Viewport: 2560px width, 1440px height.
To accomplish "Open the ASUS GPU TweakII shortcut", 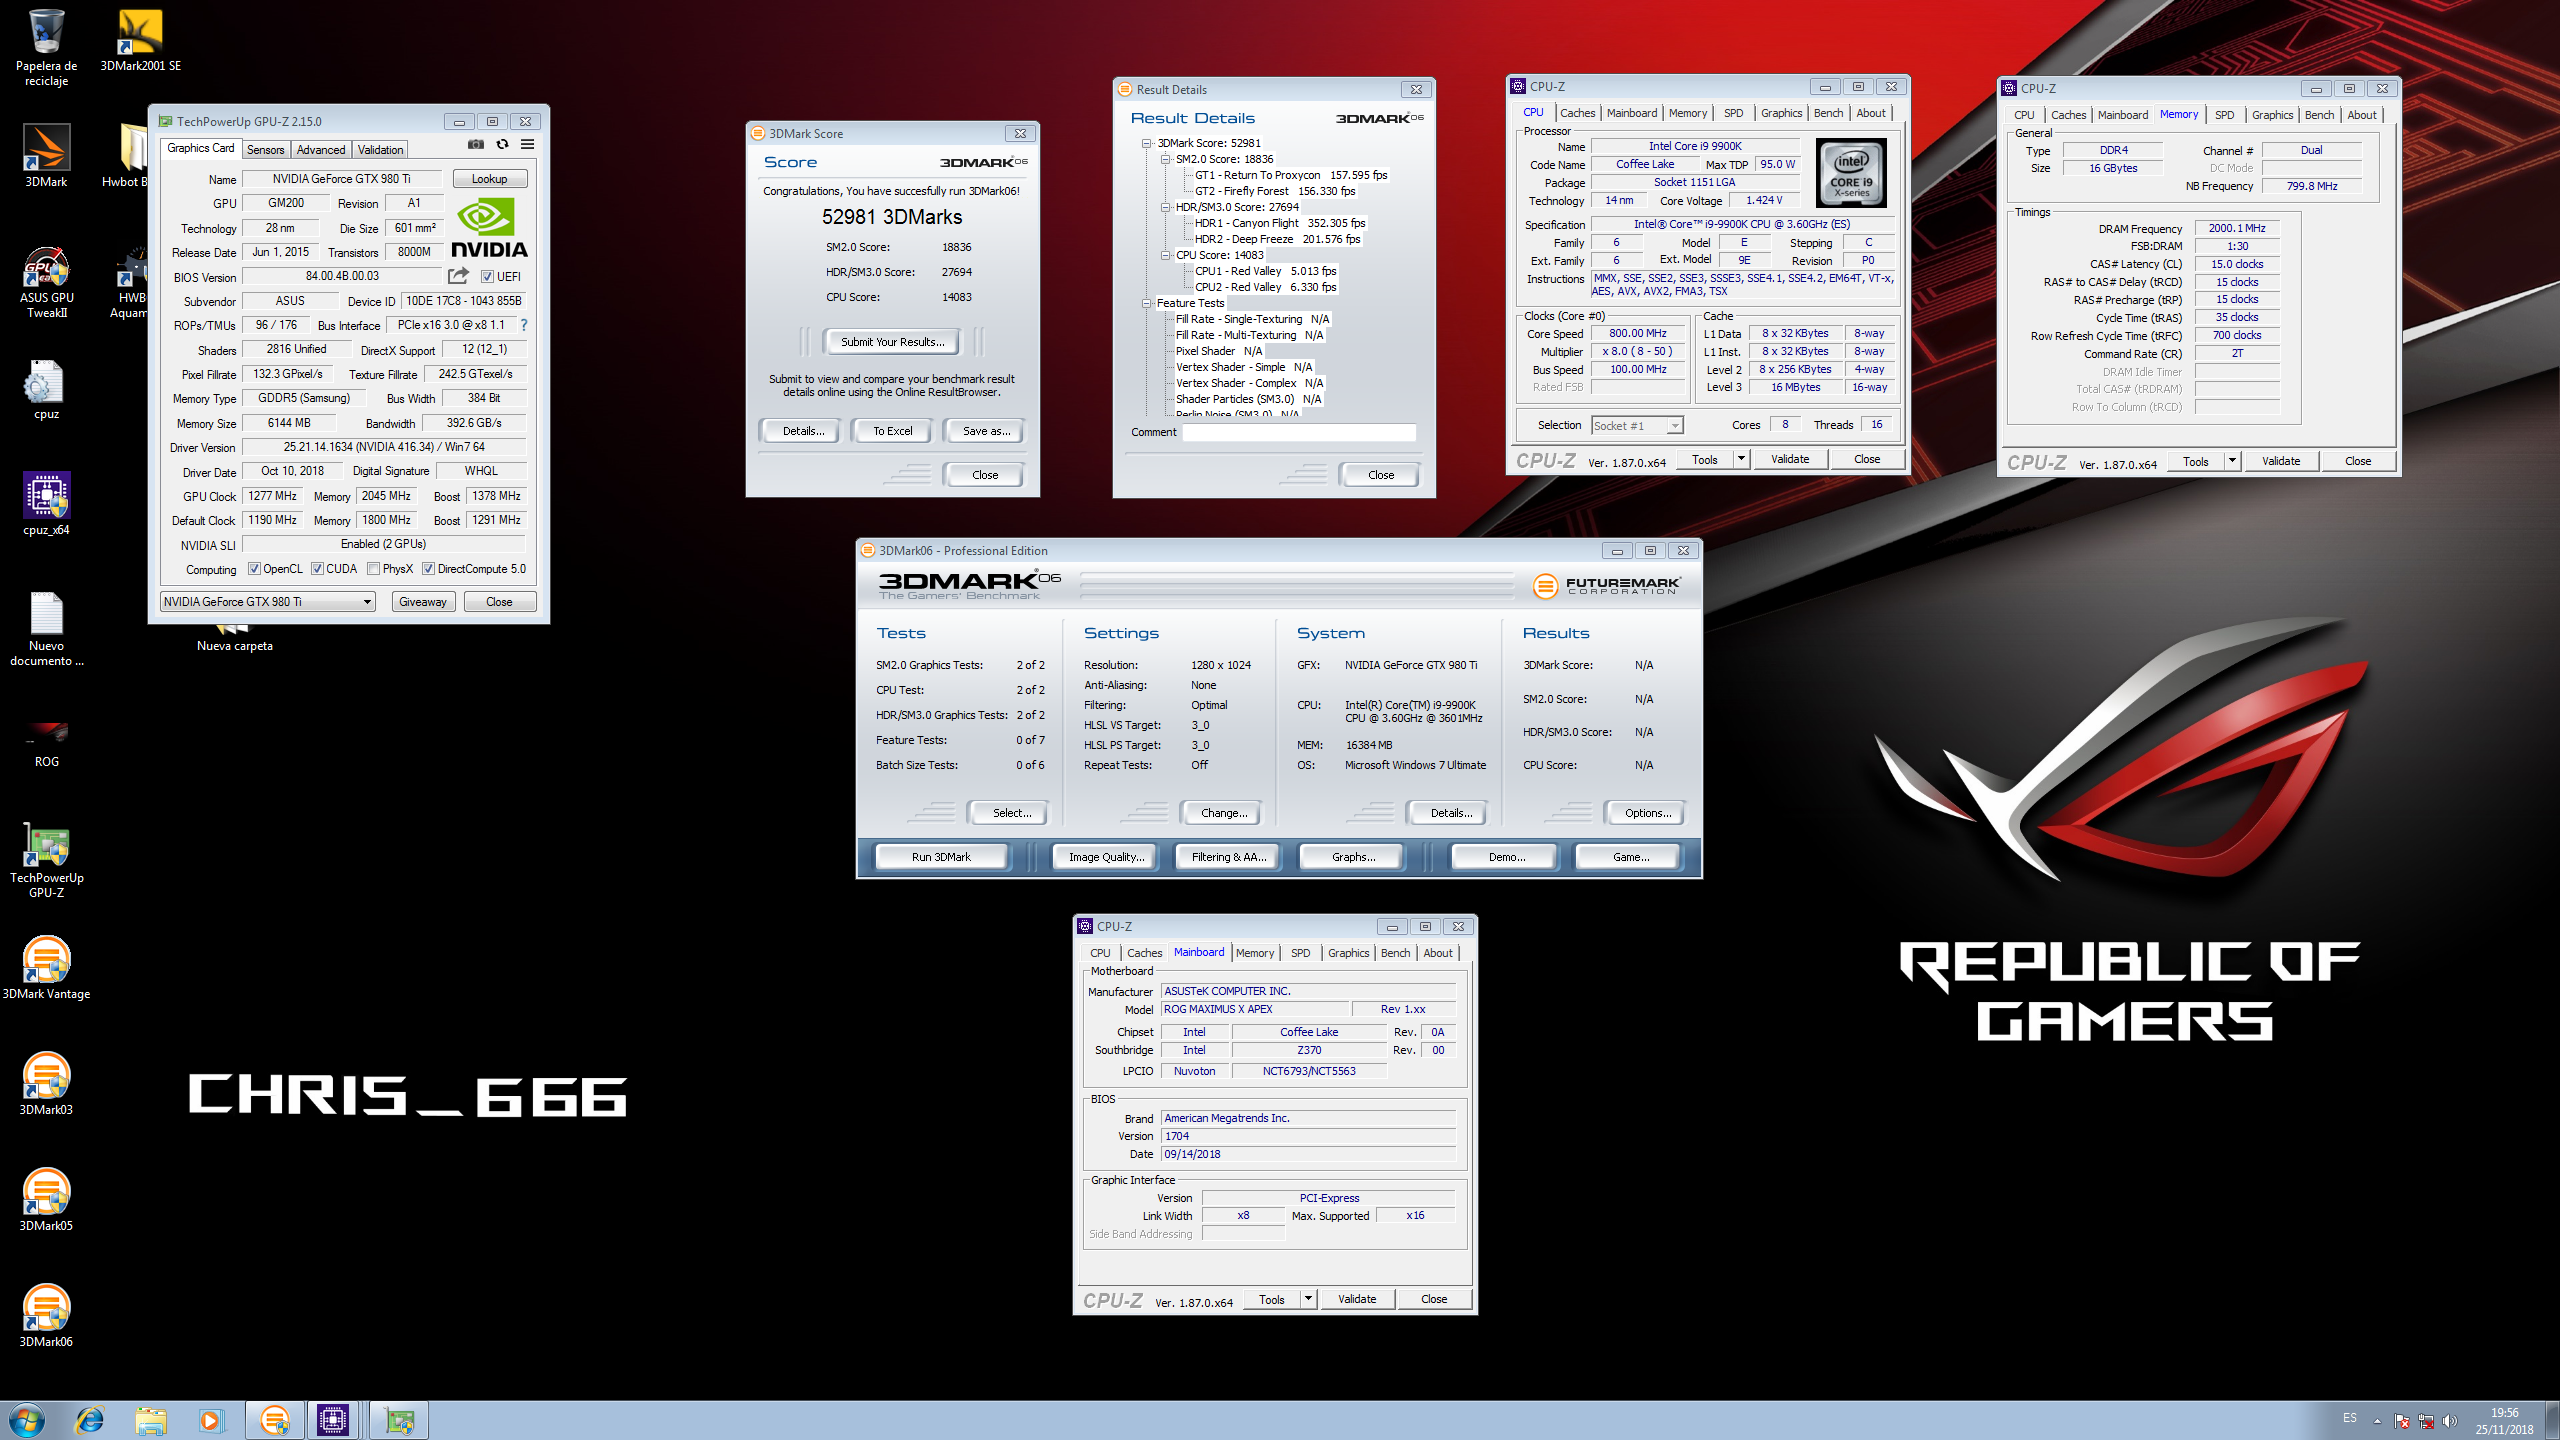I will (x=46, y=282).
